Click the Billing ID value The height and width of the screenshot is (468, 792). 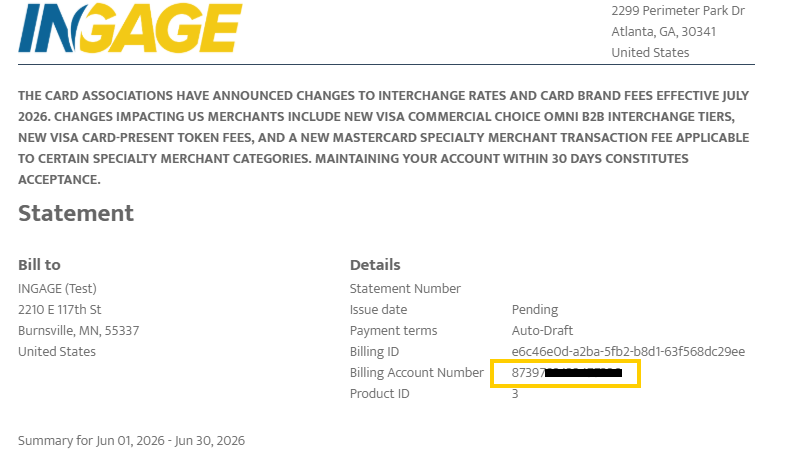click(x=628, y=351)
